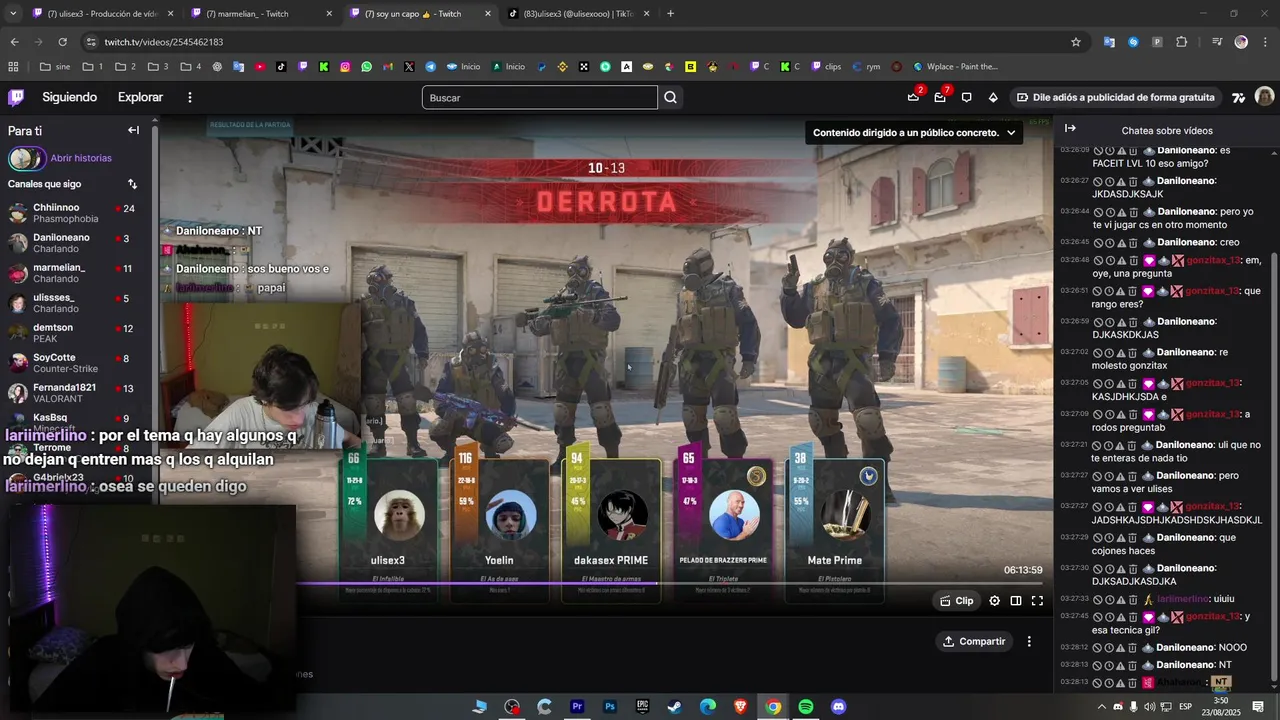Create a clip with the Clip button
1280x720 pixels.
click(x=957, y=601)
